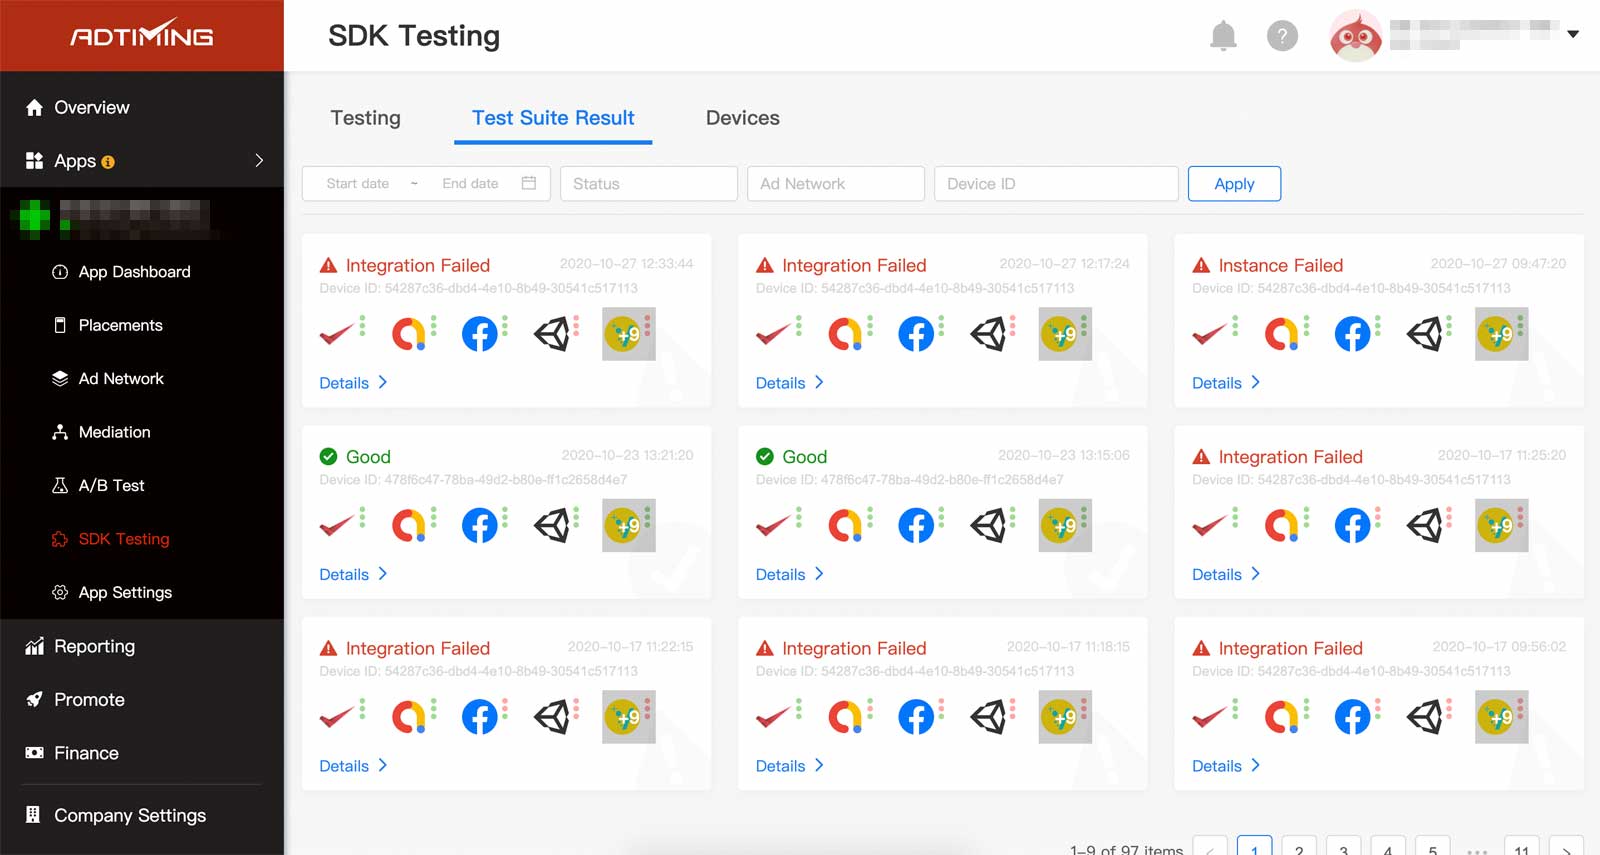
Task: Switch to Test Suite Result tab
Action: [x=553, y=118]
